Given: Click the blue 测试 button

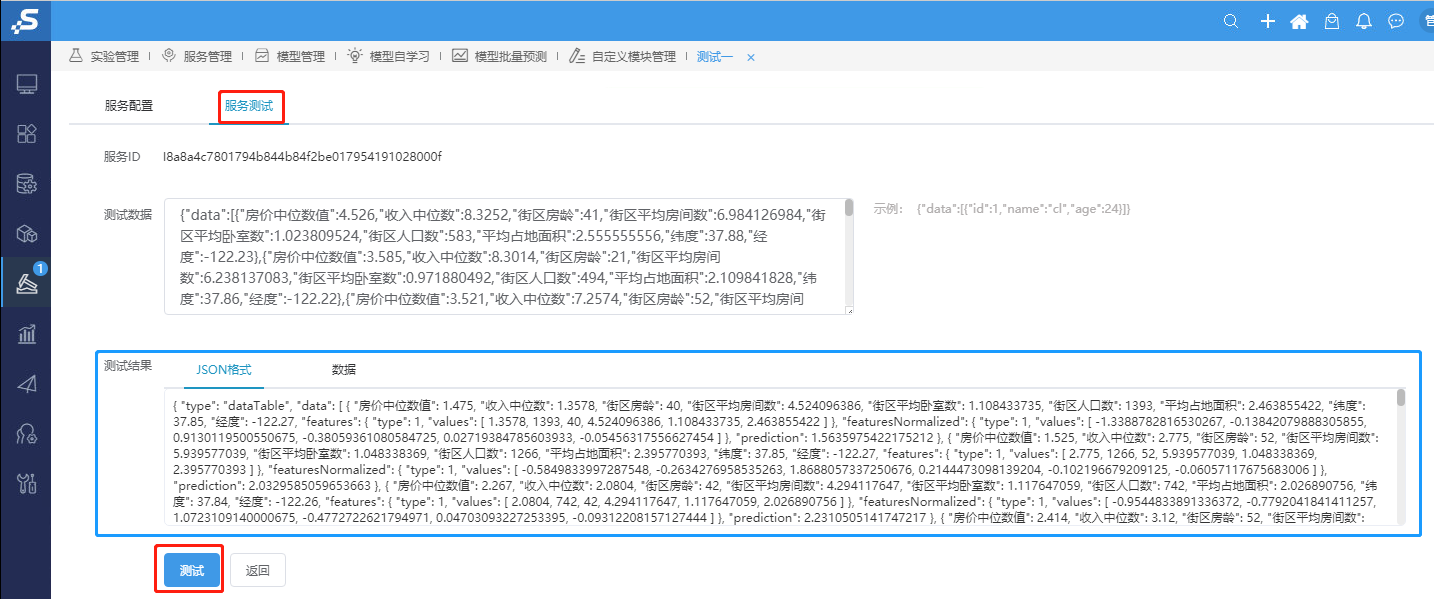Looking at the screenshot, I should click(192, 570).
